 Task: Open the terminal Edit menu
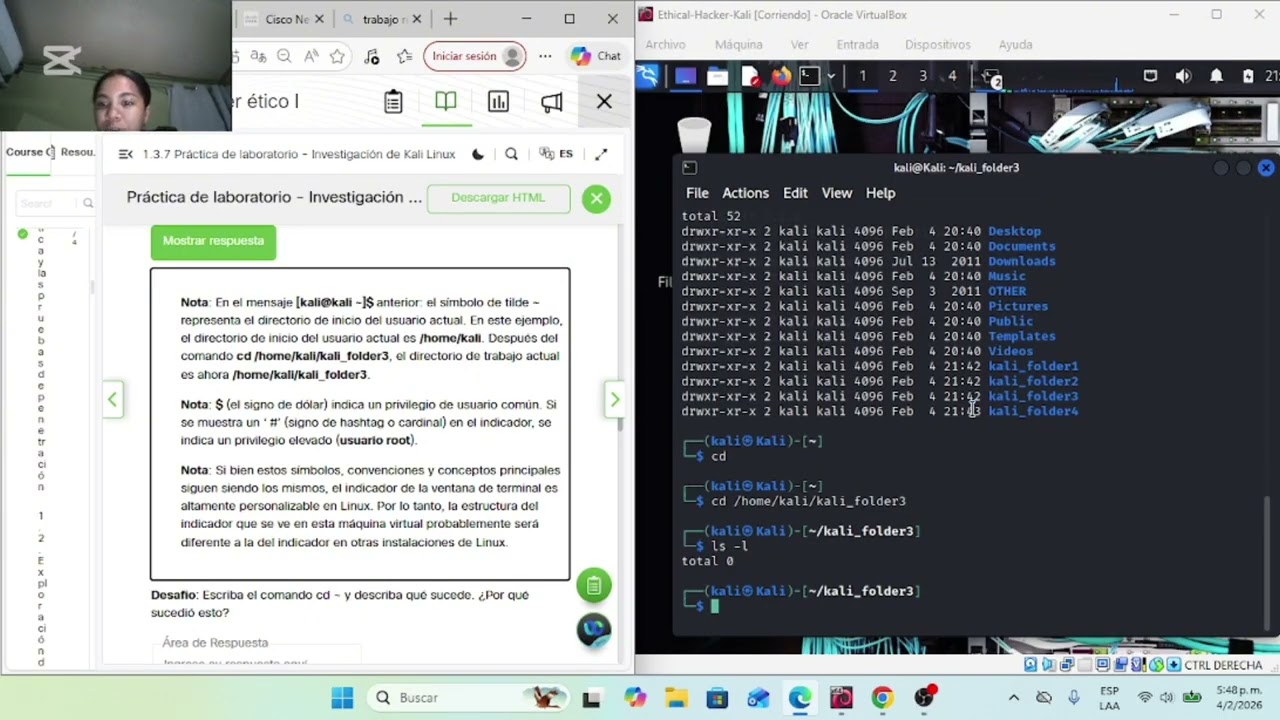tap(795, 193)
